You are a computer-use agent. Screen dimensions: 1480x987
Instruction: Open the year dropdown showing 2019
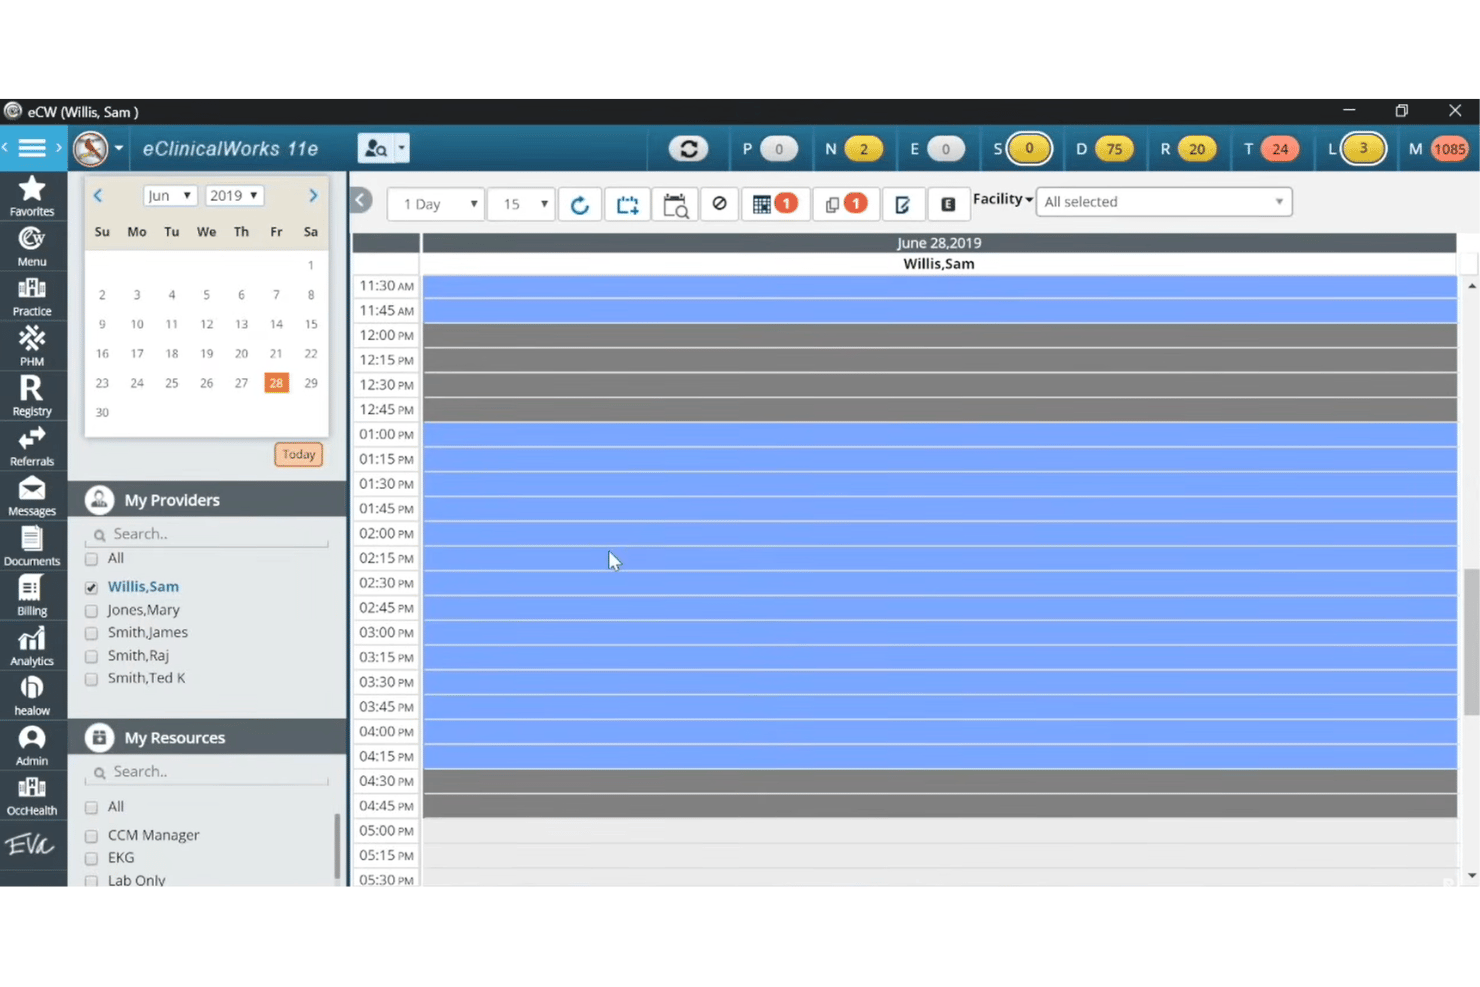coord(234,196)
